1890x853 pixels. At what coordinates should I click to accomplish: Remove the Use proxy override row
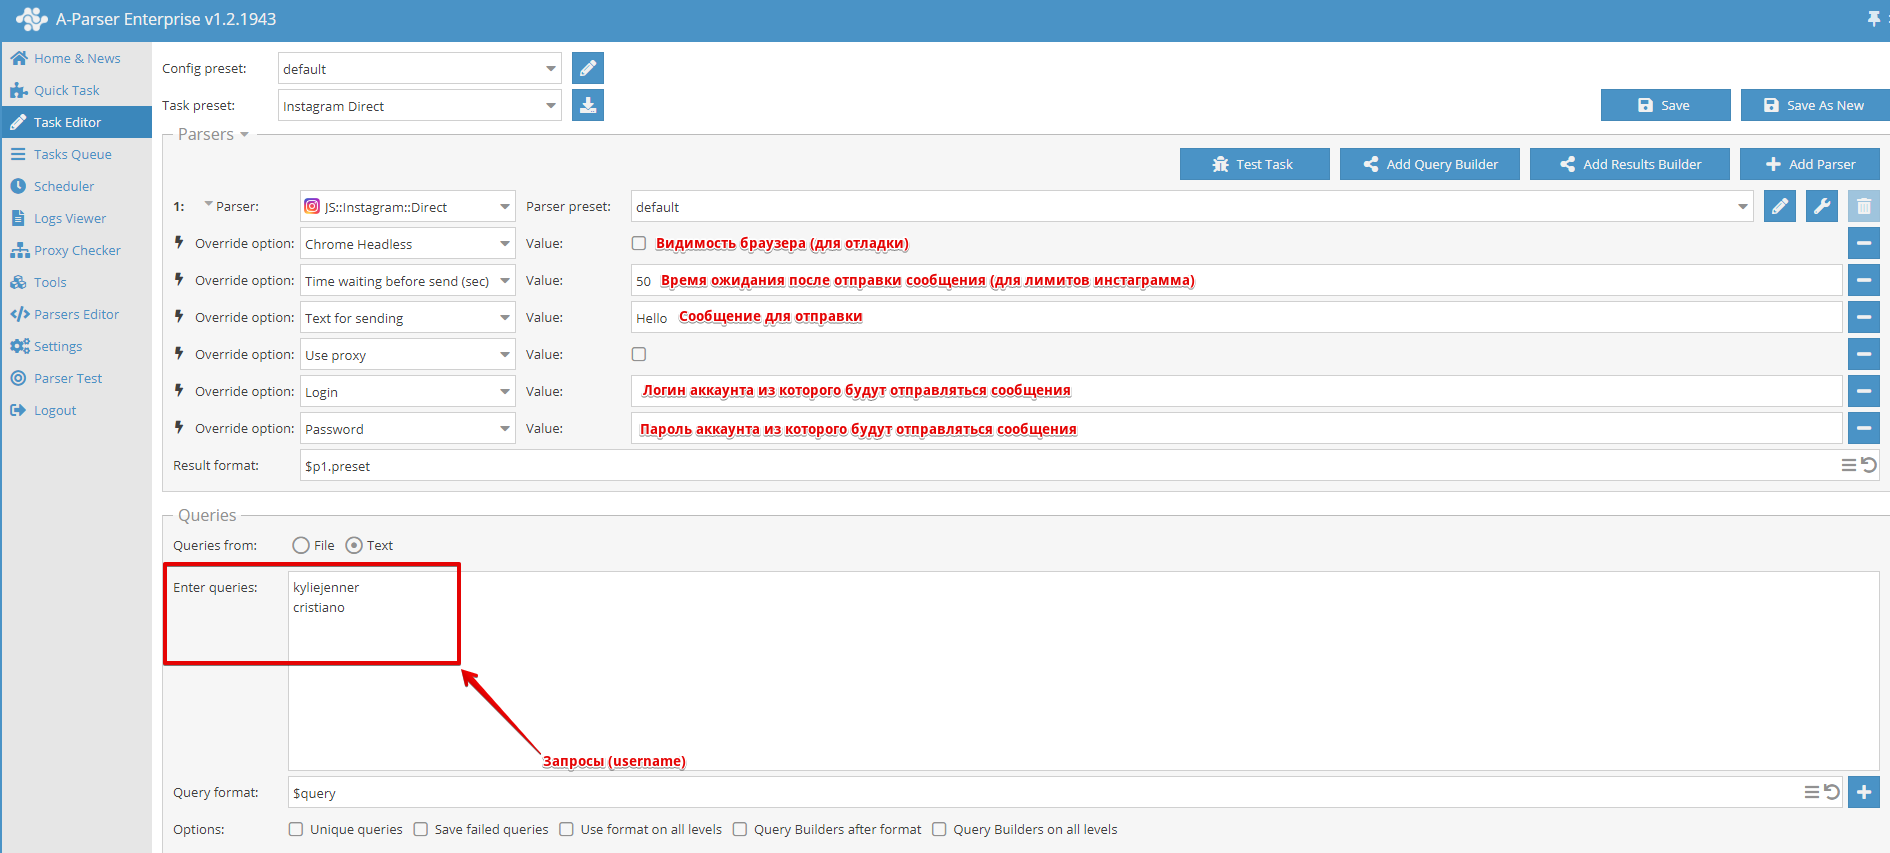pyautogui.click(x=1864, y=354)
